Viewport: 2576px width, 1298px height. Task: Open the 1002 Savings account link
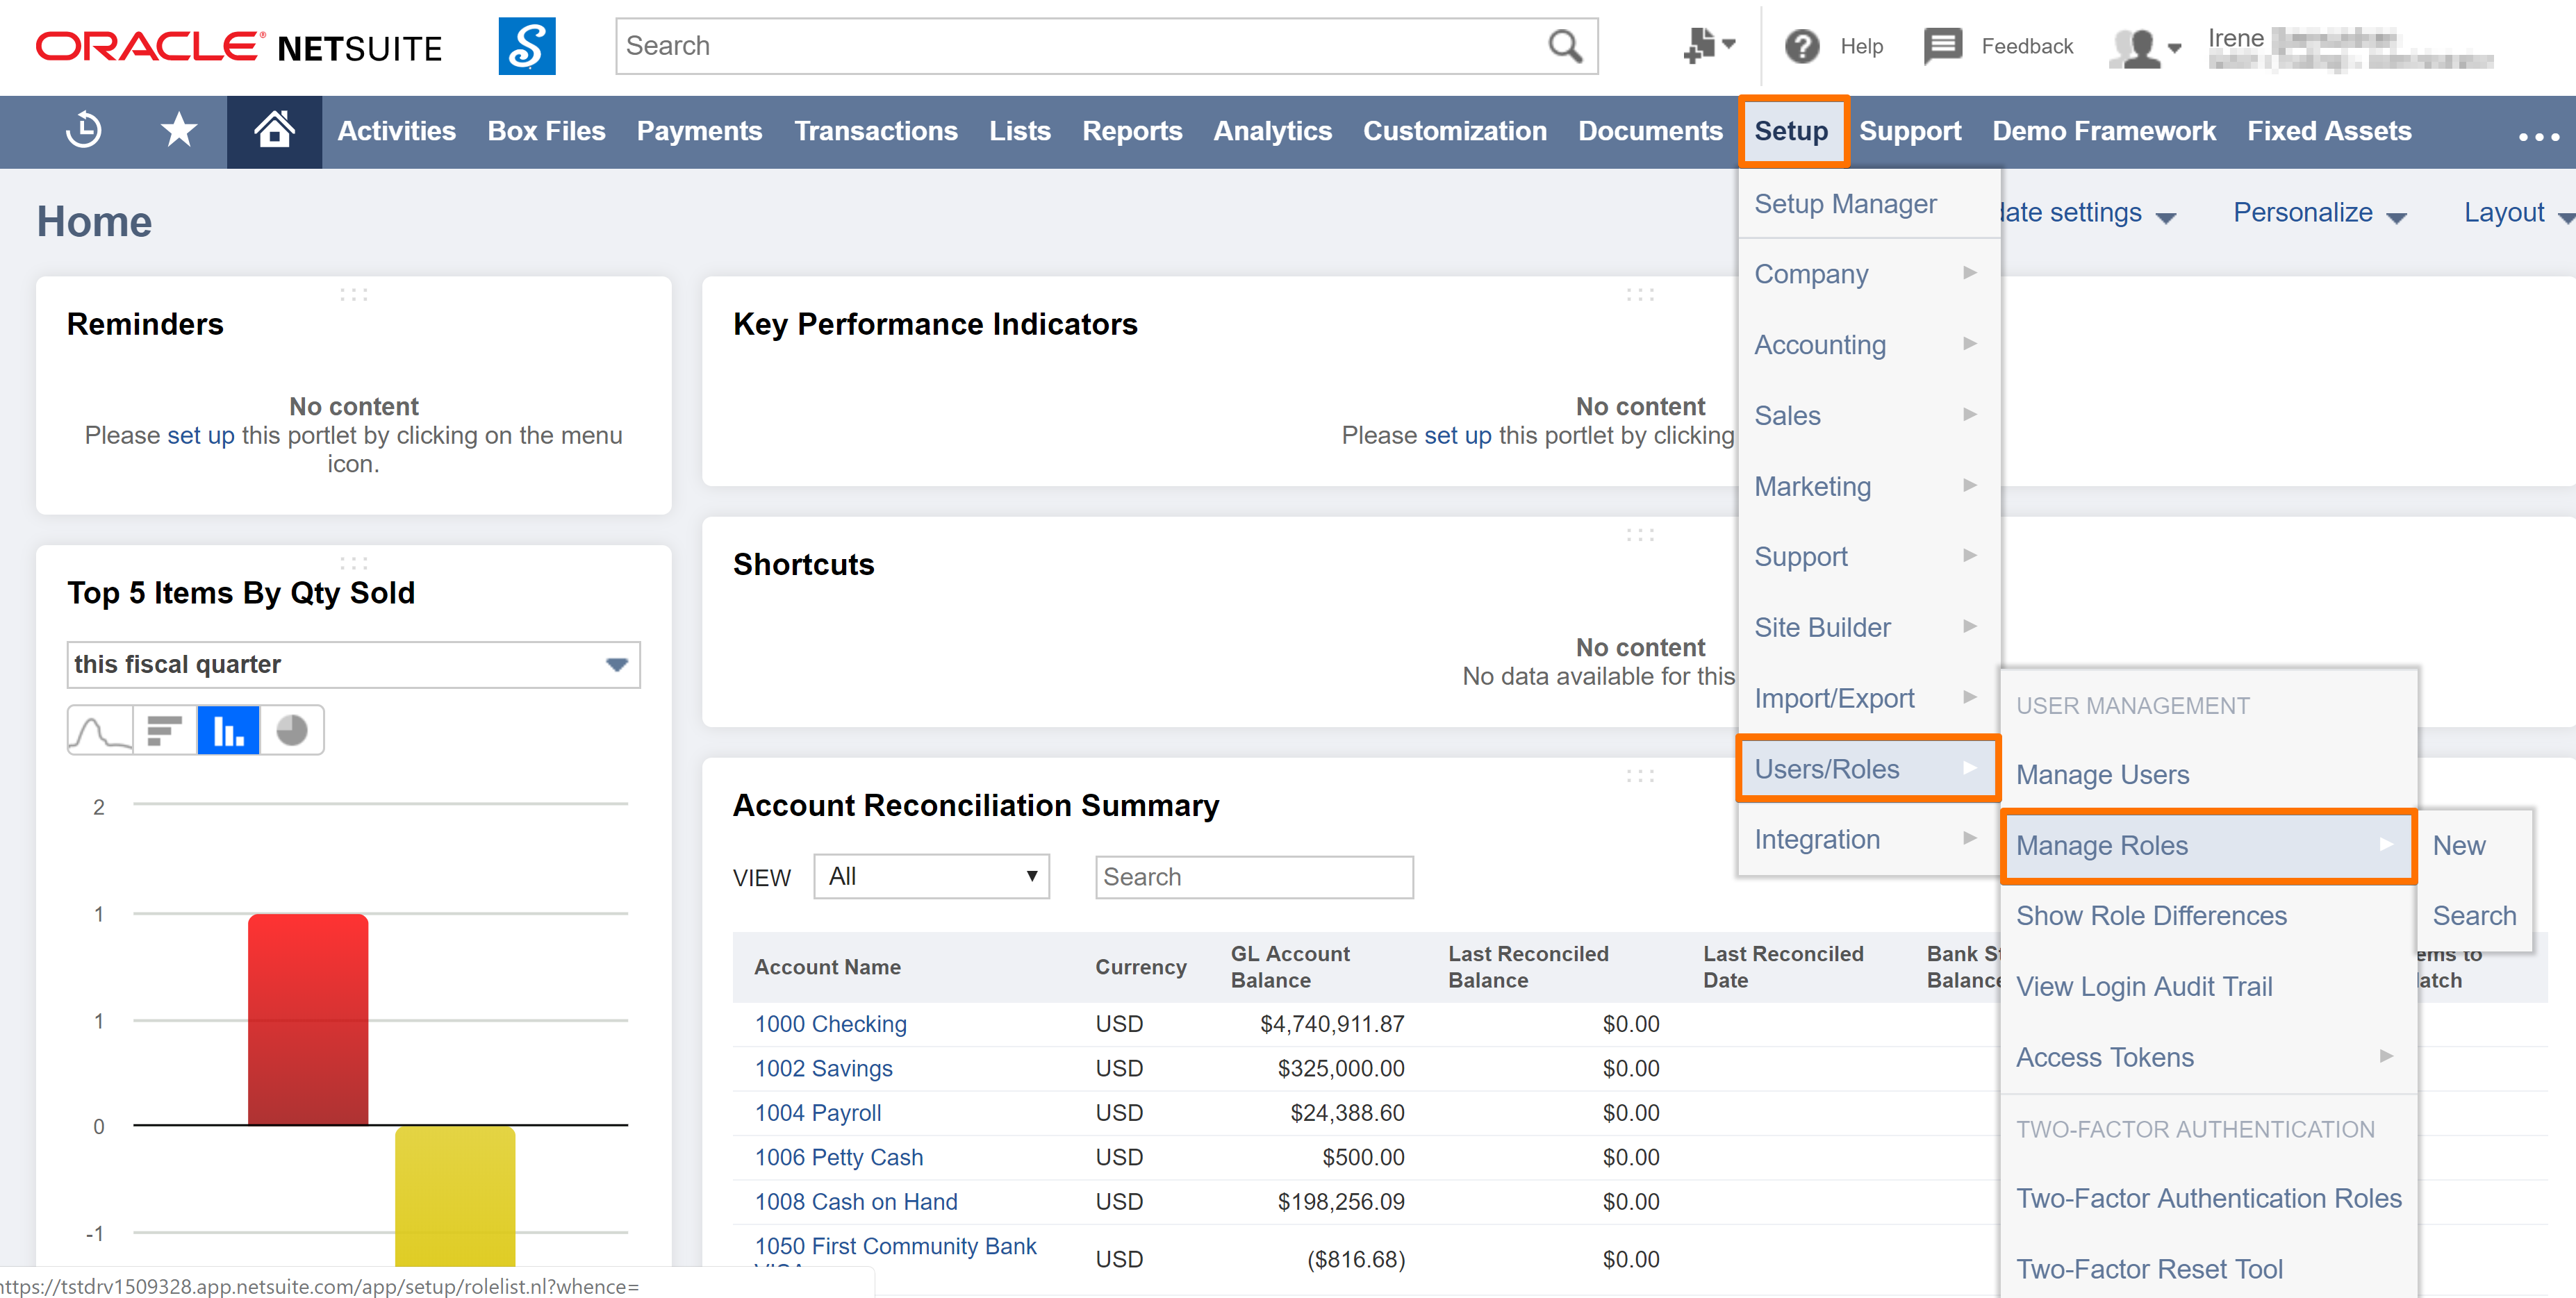coord(823,1068)
